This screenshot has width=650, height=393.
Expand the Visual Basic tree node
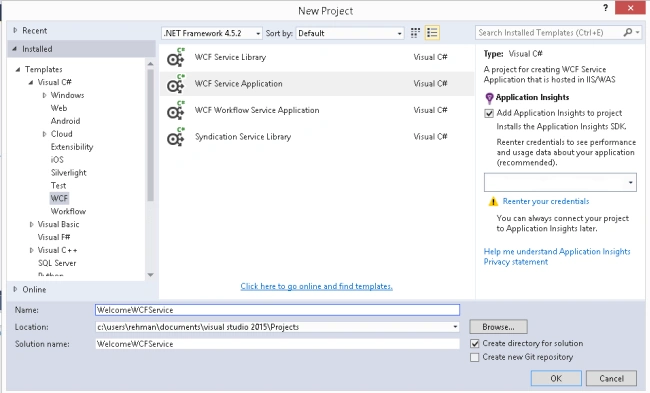pyautogui.click(x=32, y=224)
